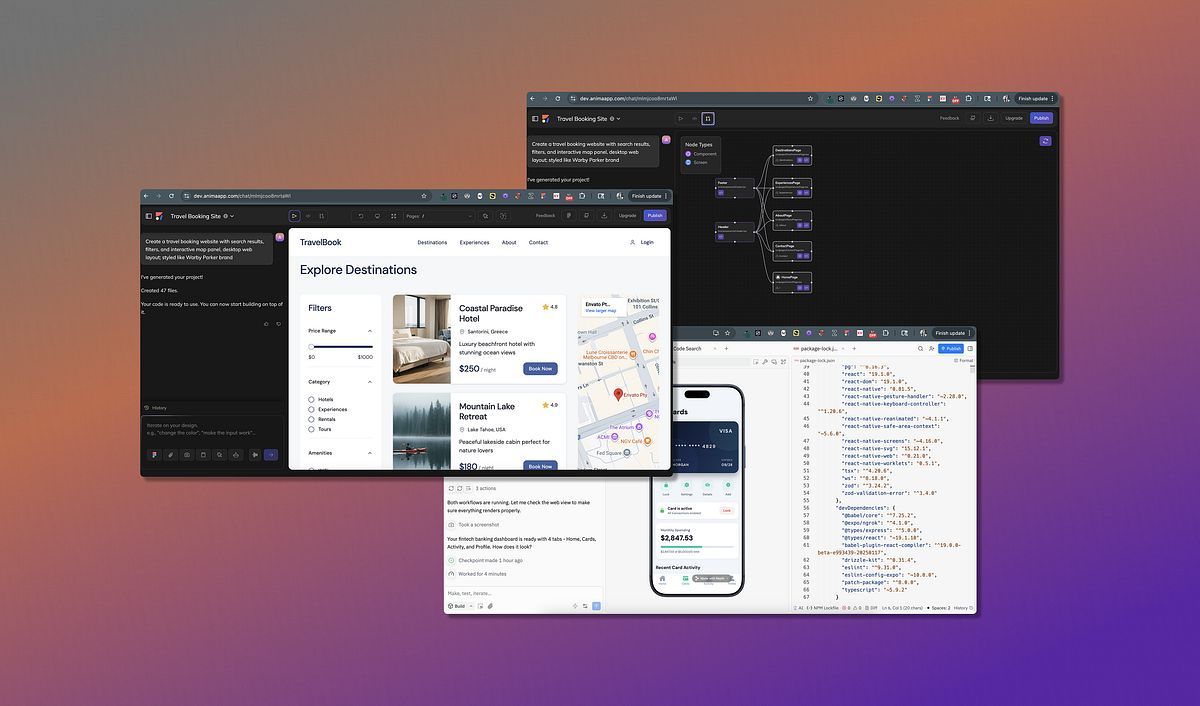Click the DestinationsPage node in the graph
Screen dimensions: 1200x706
click(x=793, y=154)
